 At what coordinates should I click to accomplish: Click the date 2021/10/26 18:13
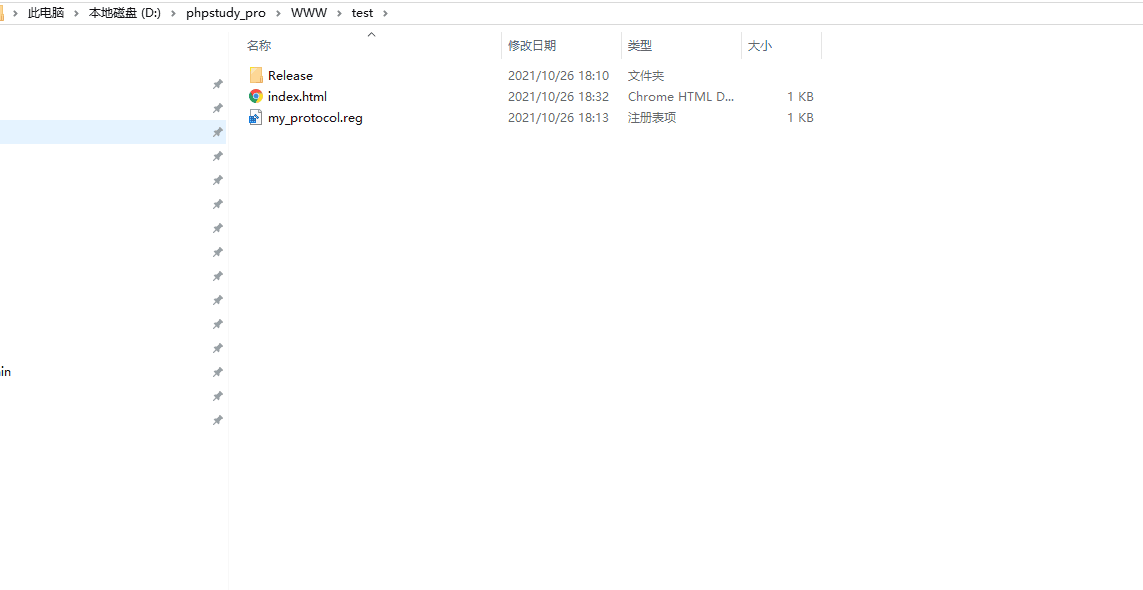(558, 117)
